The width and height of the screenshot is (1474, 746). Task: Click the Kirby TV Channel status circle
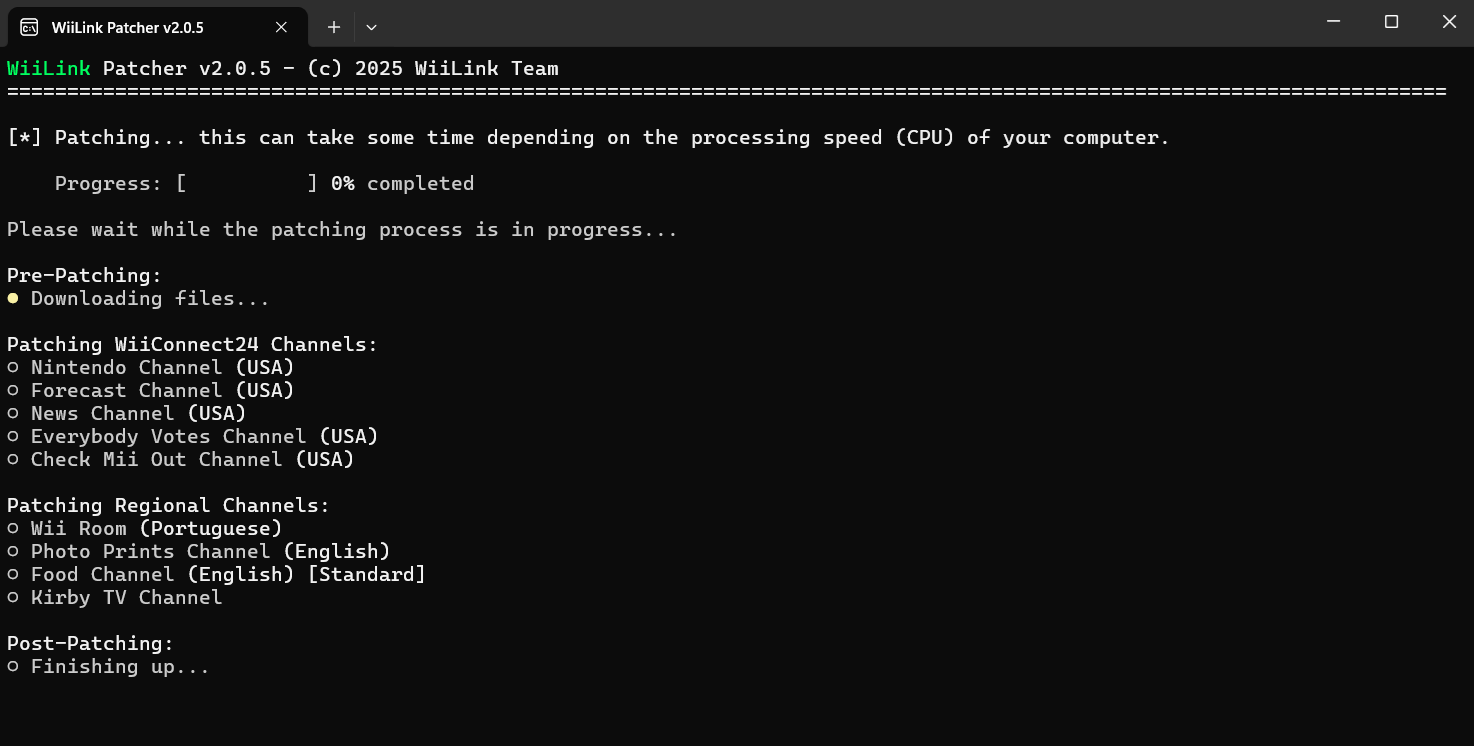13,598
